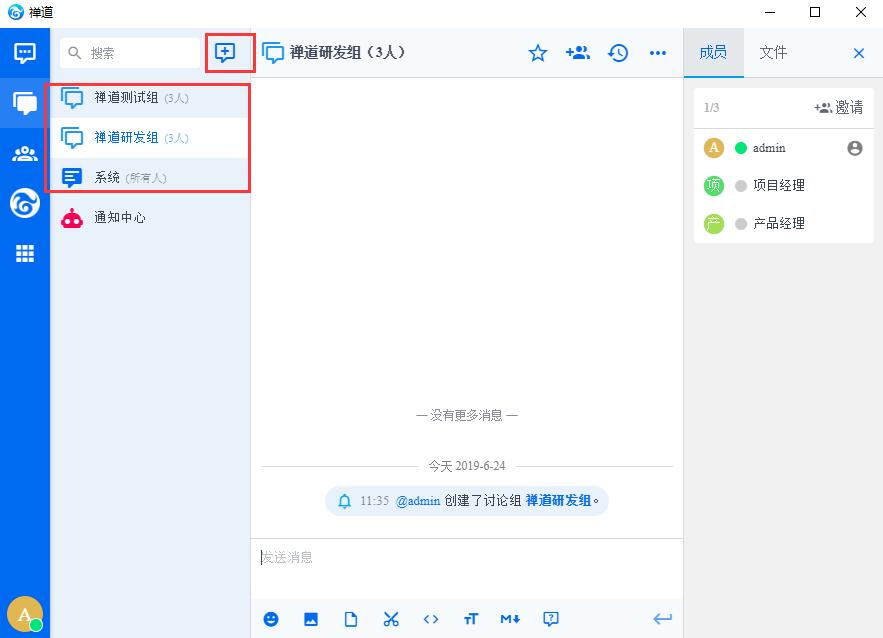Select member 项目经理
This screenshot has height=638, width=883.
pyautogui.click(x=783, y=185)
